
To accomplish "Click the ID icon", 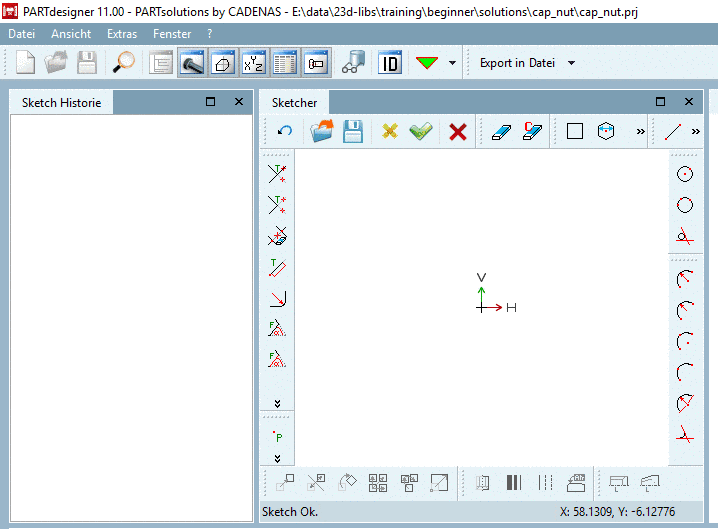I will (390, 63).
